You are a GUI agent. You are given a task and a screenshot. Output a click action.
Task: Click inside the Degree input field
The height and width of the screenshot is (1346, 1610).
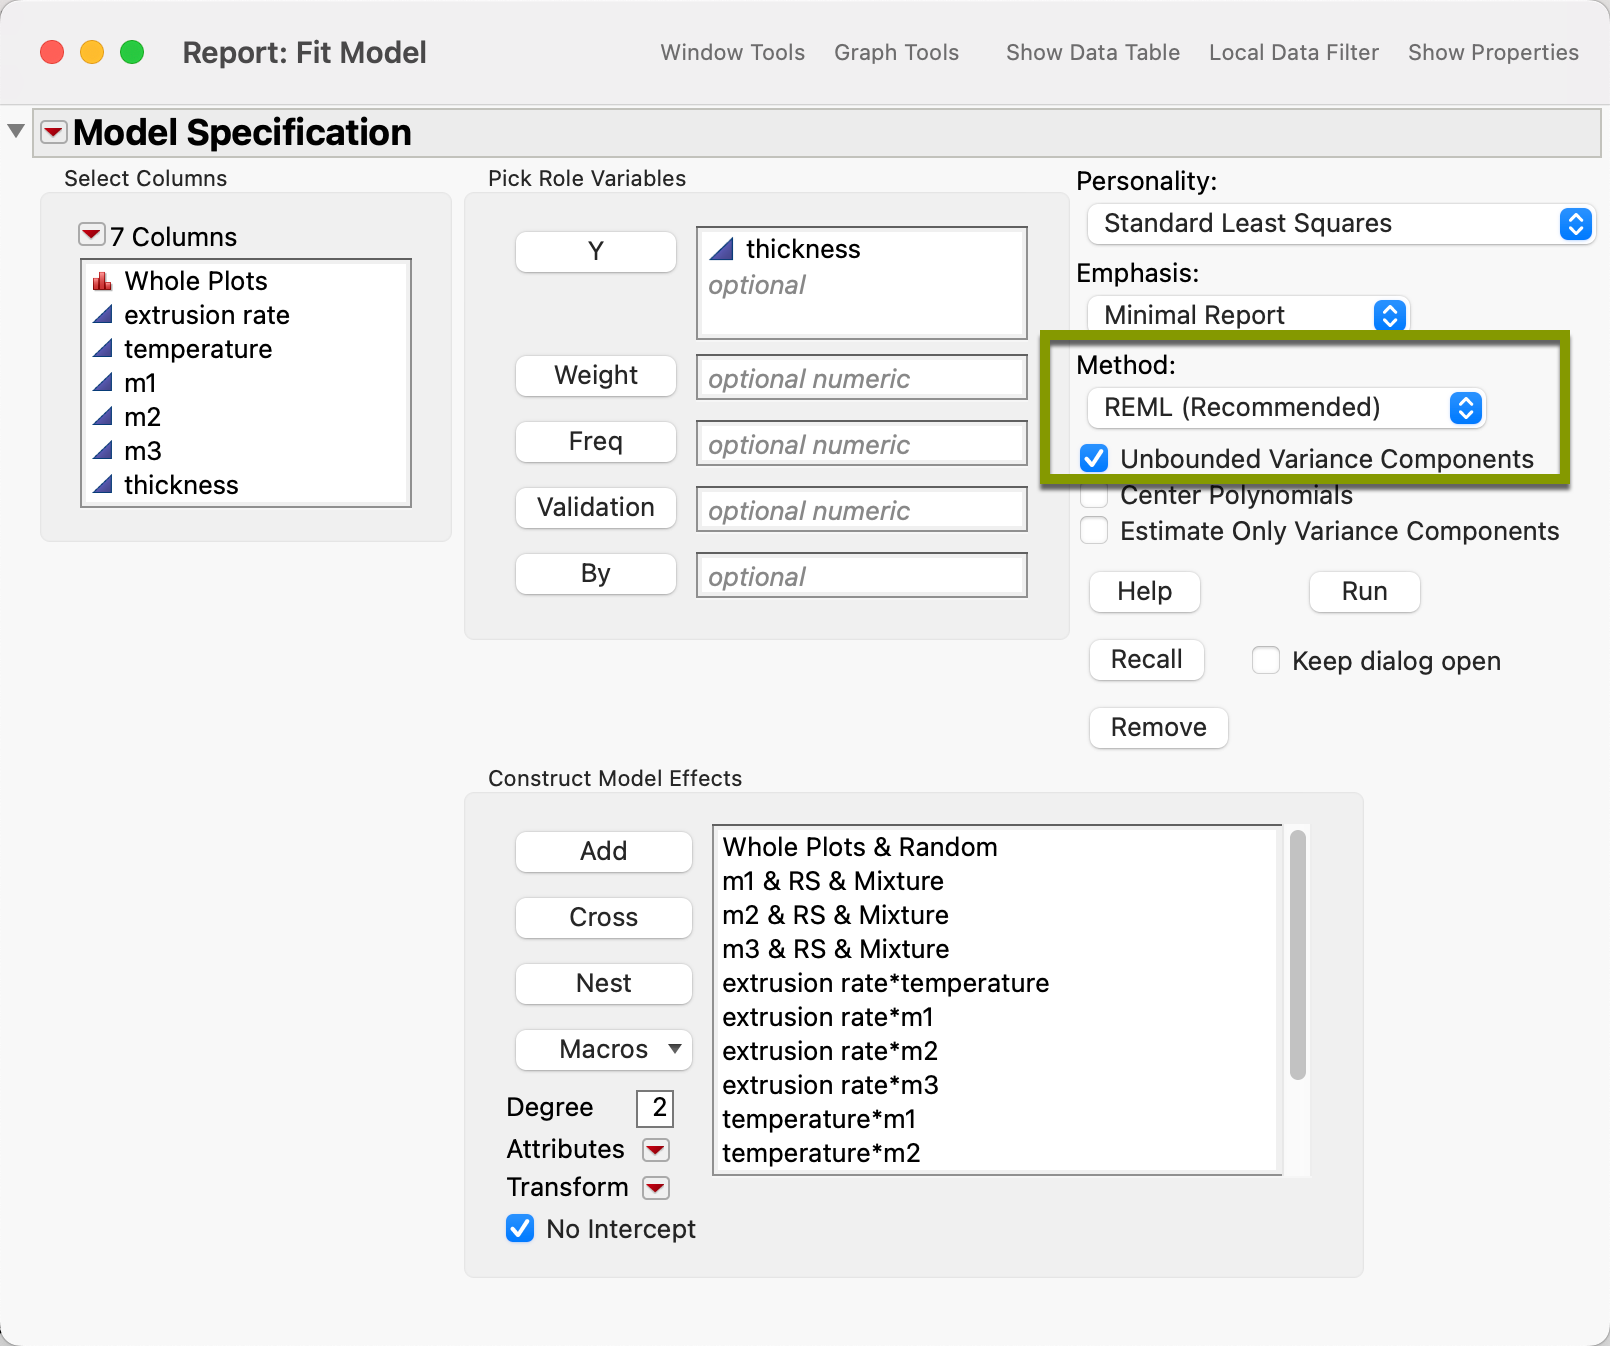point(655,1108)
